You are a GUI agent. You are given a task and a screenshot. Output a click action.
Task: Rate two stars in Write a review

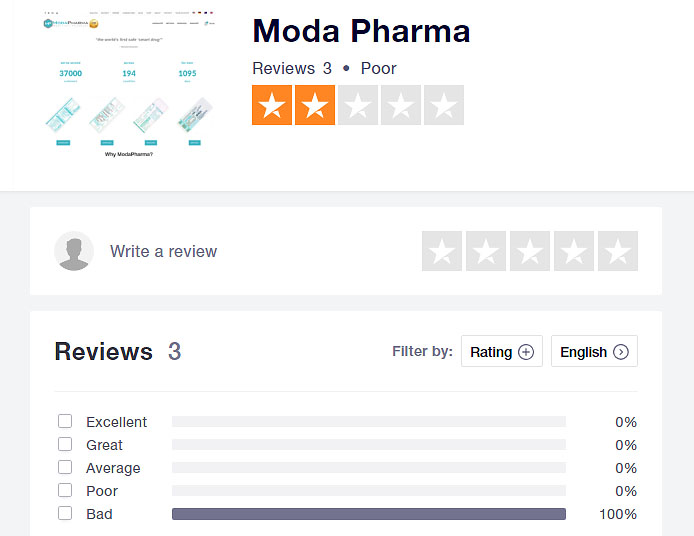486,251
